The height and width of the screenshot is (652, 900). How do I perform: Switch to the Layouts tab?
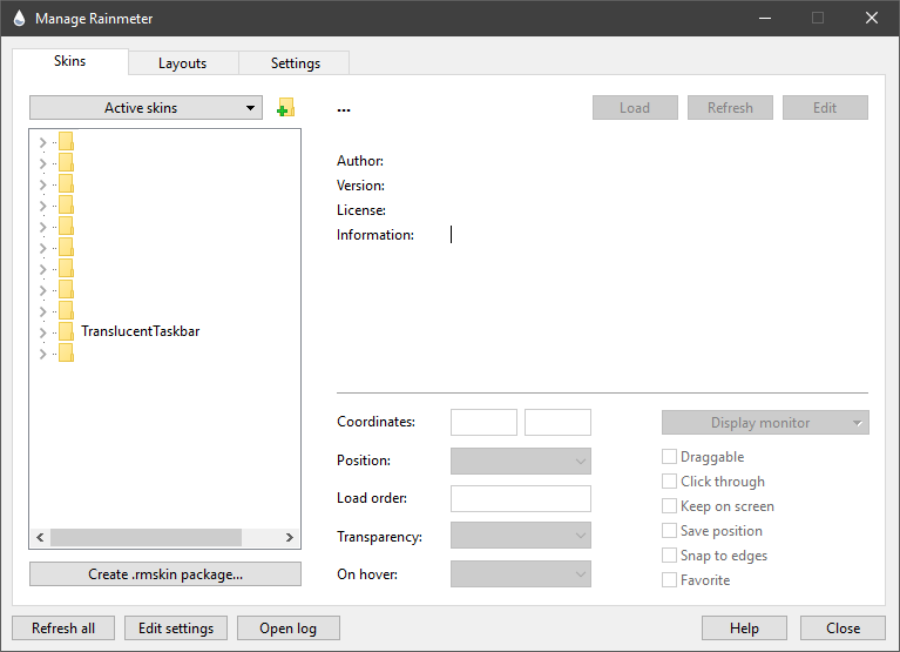coord(182,63)
